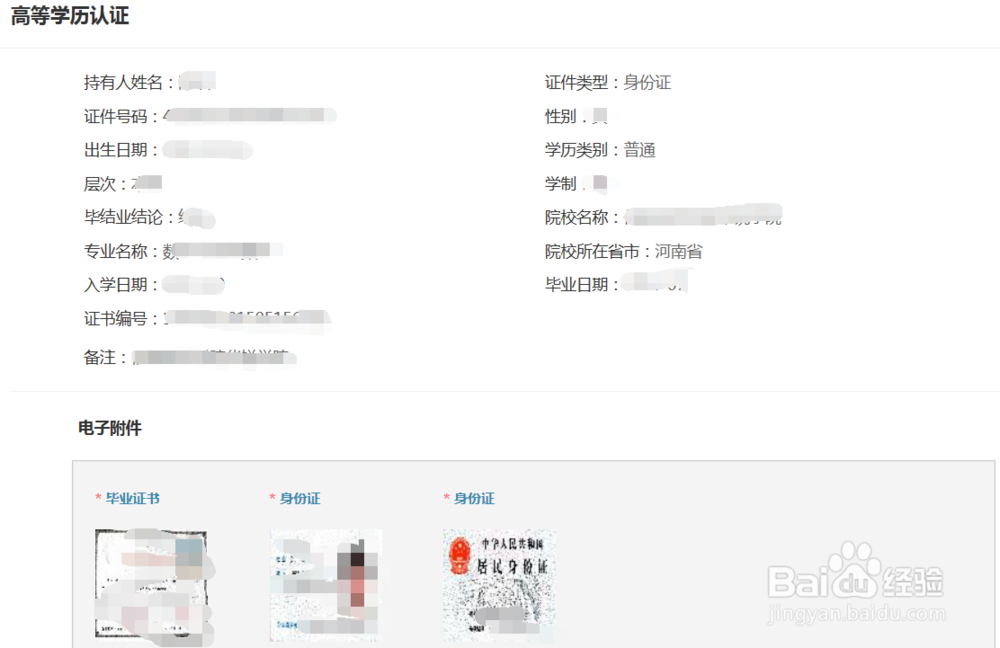Open the 居民身份证 emblem-side thumbnail

(499, 585)
